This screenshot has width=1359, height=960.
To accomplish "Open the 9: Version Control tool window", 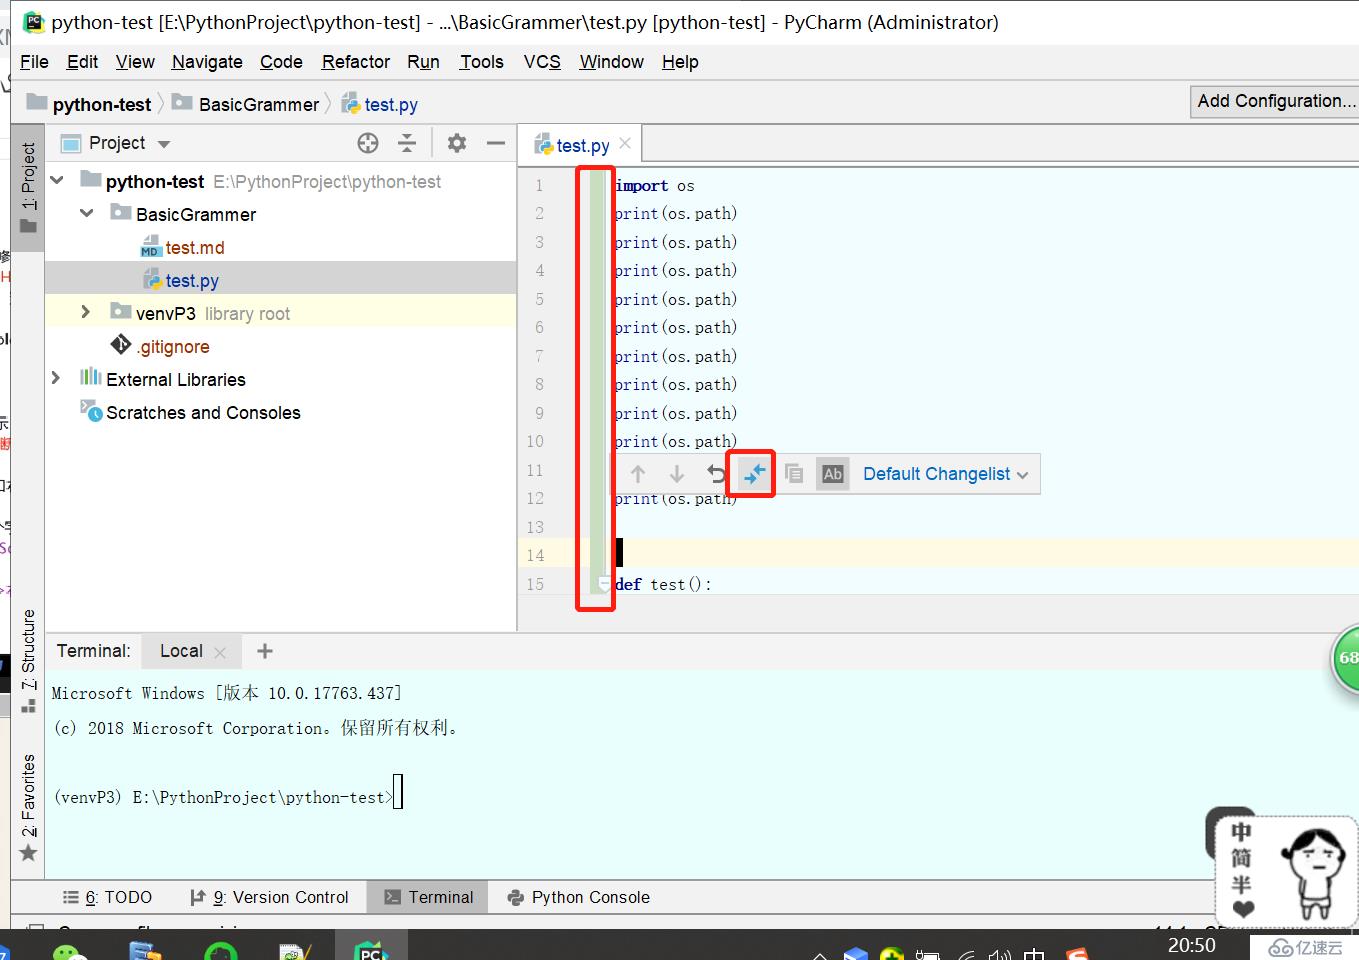I will coord(270,898).
